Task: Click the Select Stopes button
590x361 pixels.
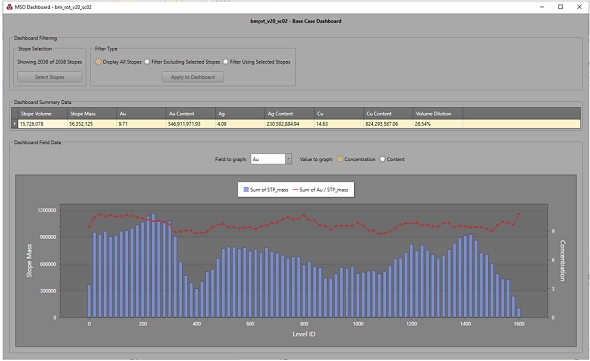Action: pos(49,77)
